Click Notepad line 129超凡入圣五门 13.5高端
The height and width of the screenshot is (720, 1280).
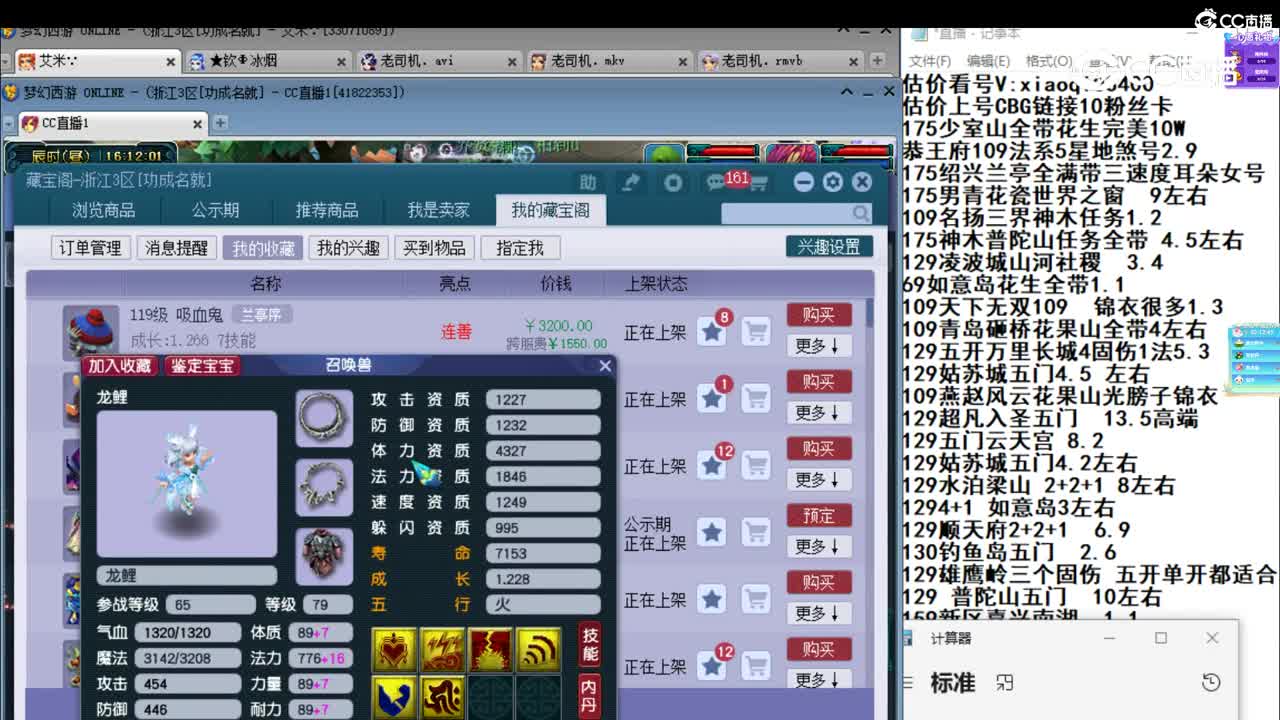tap(1049, 419)
